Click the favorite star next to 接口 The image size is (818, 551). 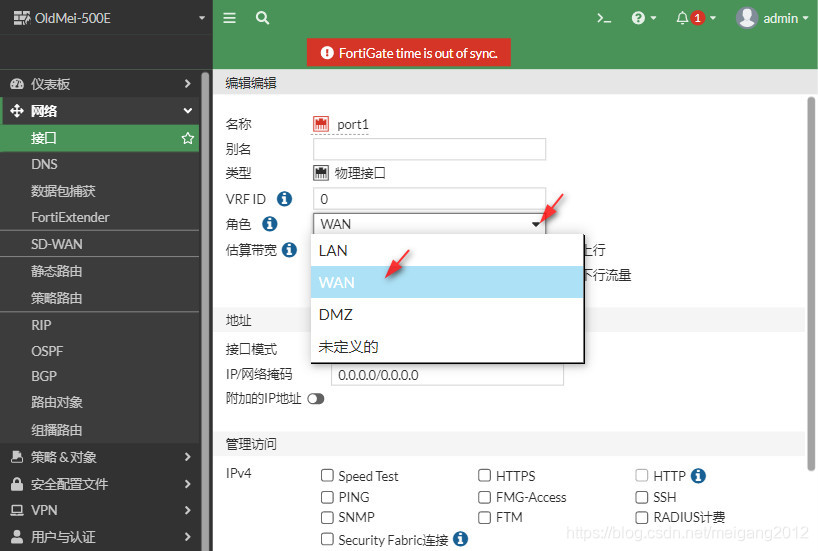[187, 138]
